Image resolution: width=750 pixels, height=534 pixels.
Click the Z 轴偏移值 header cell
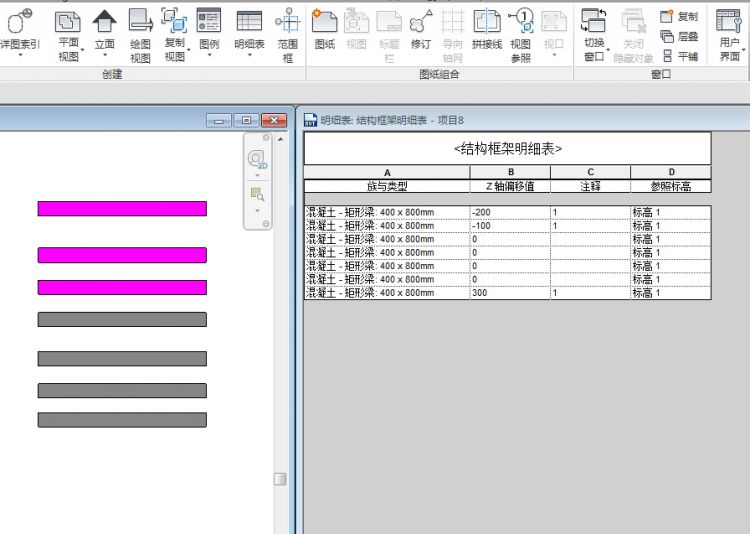coord(510,186)
